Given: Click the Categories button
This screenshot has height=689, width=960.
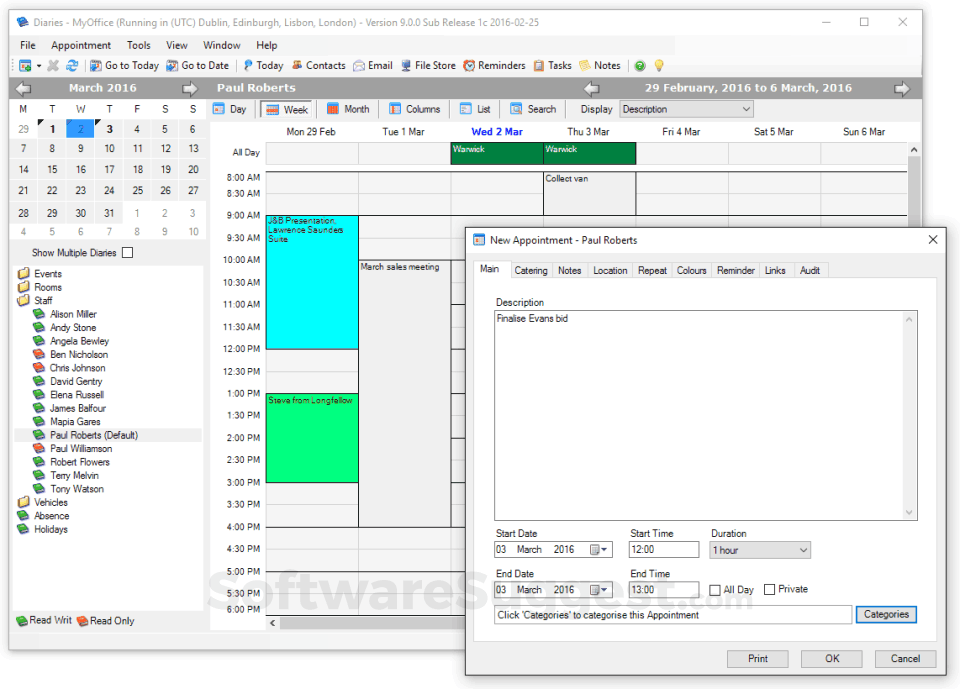Looking at the screenshot, I should 886,614.
